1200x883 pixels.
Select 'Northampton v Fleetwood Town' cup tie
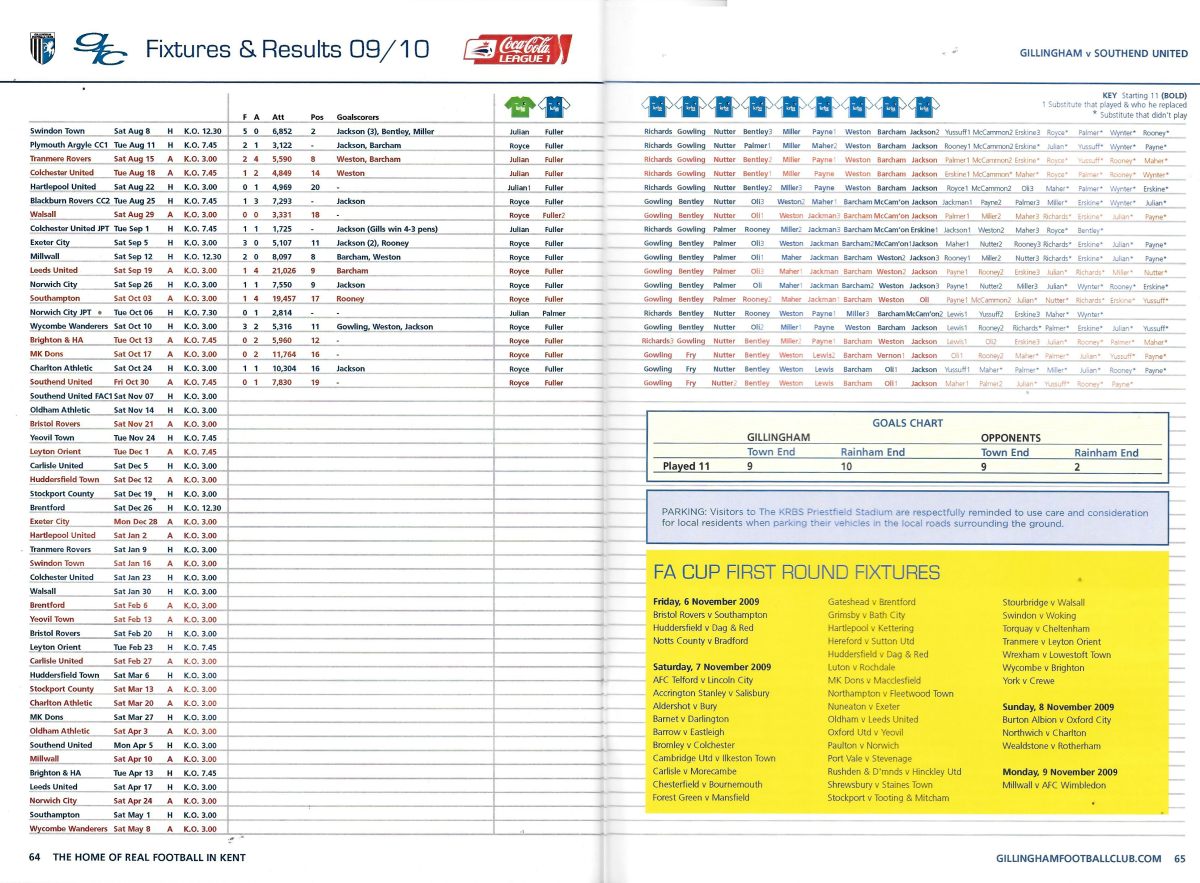pyautogui.click(x=891, y=693)
